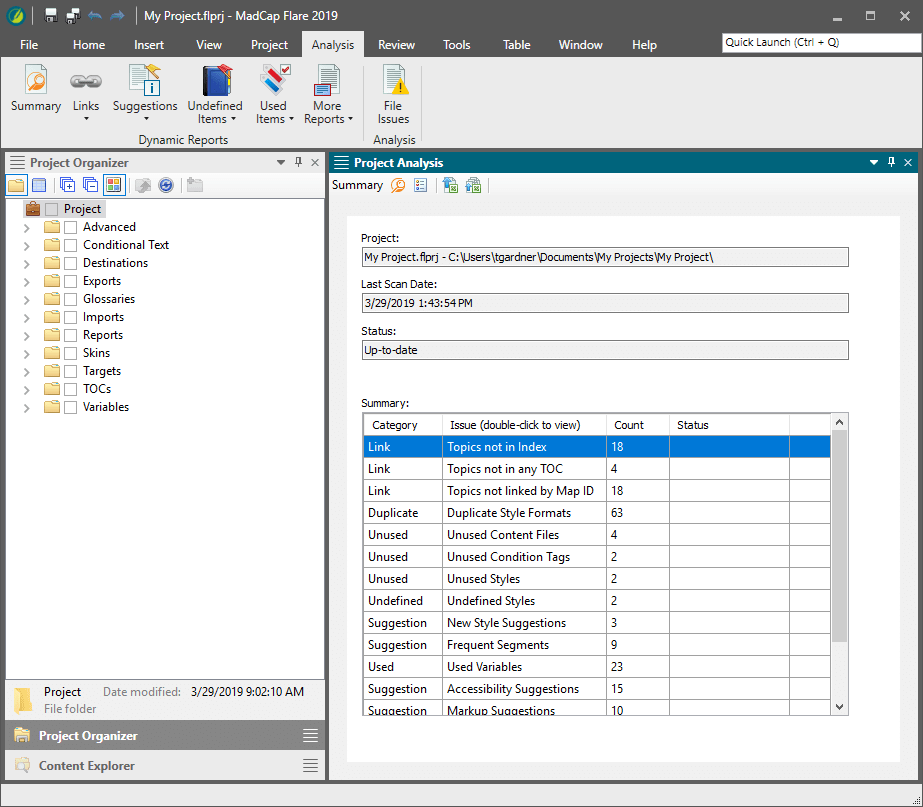The width and height of the screenshot is (923, 807).
Task: Check the Destinations folder checkbox
Action: point(71,264)
